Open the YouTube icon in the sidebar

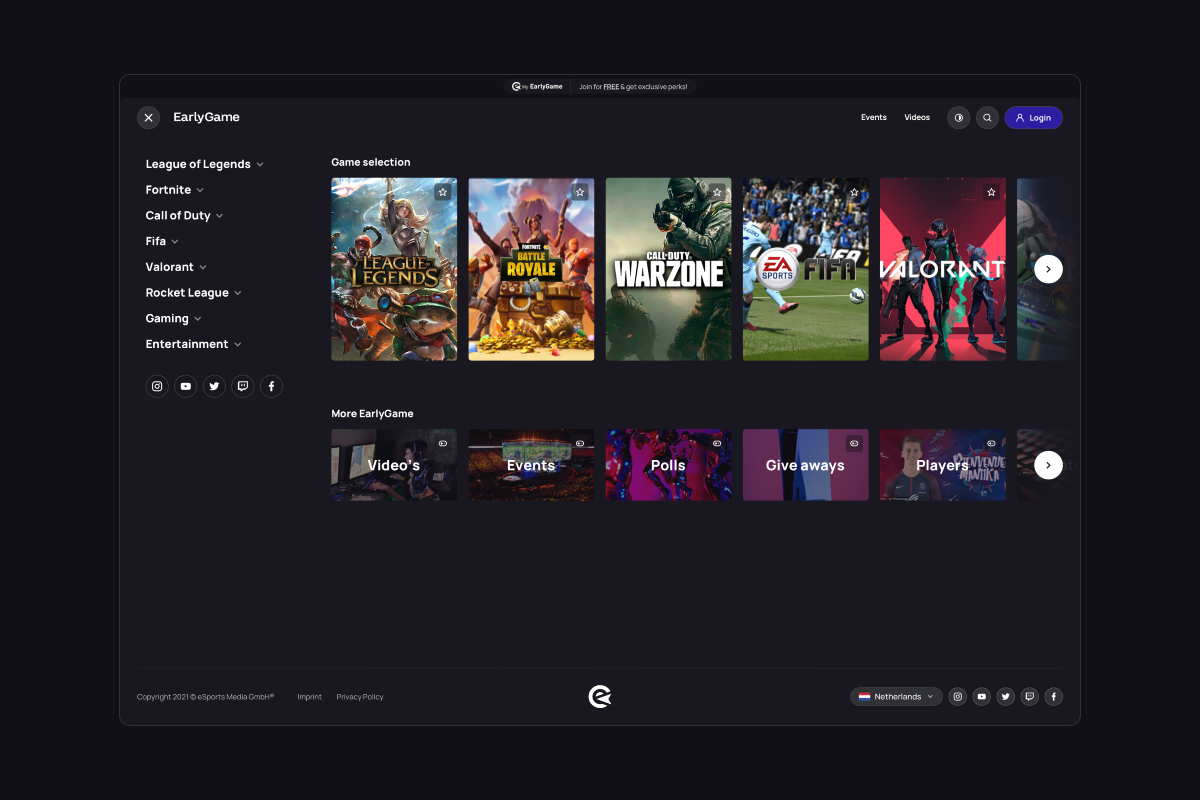pos(185,386)
